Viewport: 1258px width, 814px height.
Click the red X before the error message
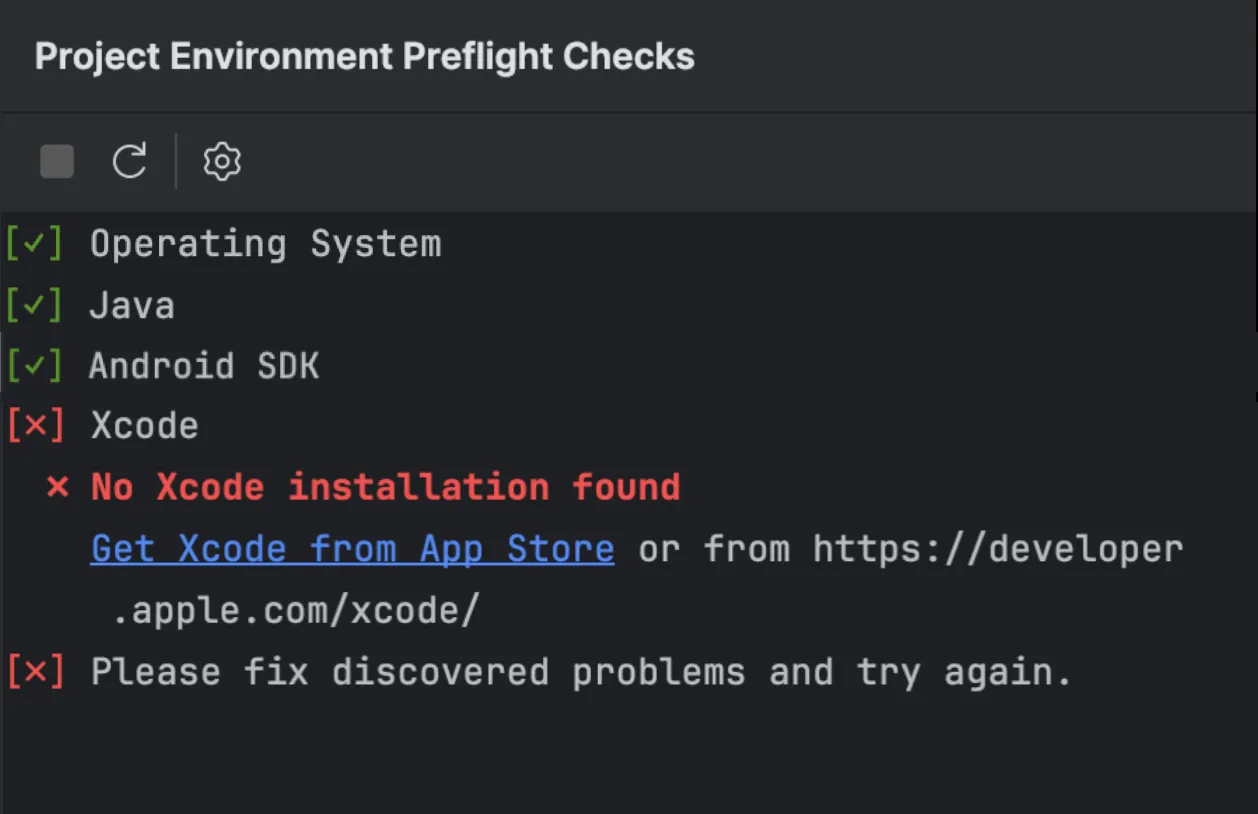(x=58, y=486)
